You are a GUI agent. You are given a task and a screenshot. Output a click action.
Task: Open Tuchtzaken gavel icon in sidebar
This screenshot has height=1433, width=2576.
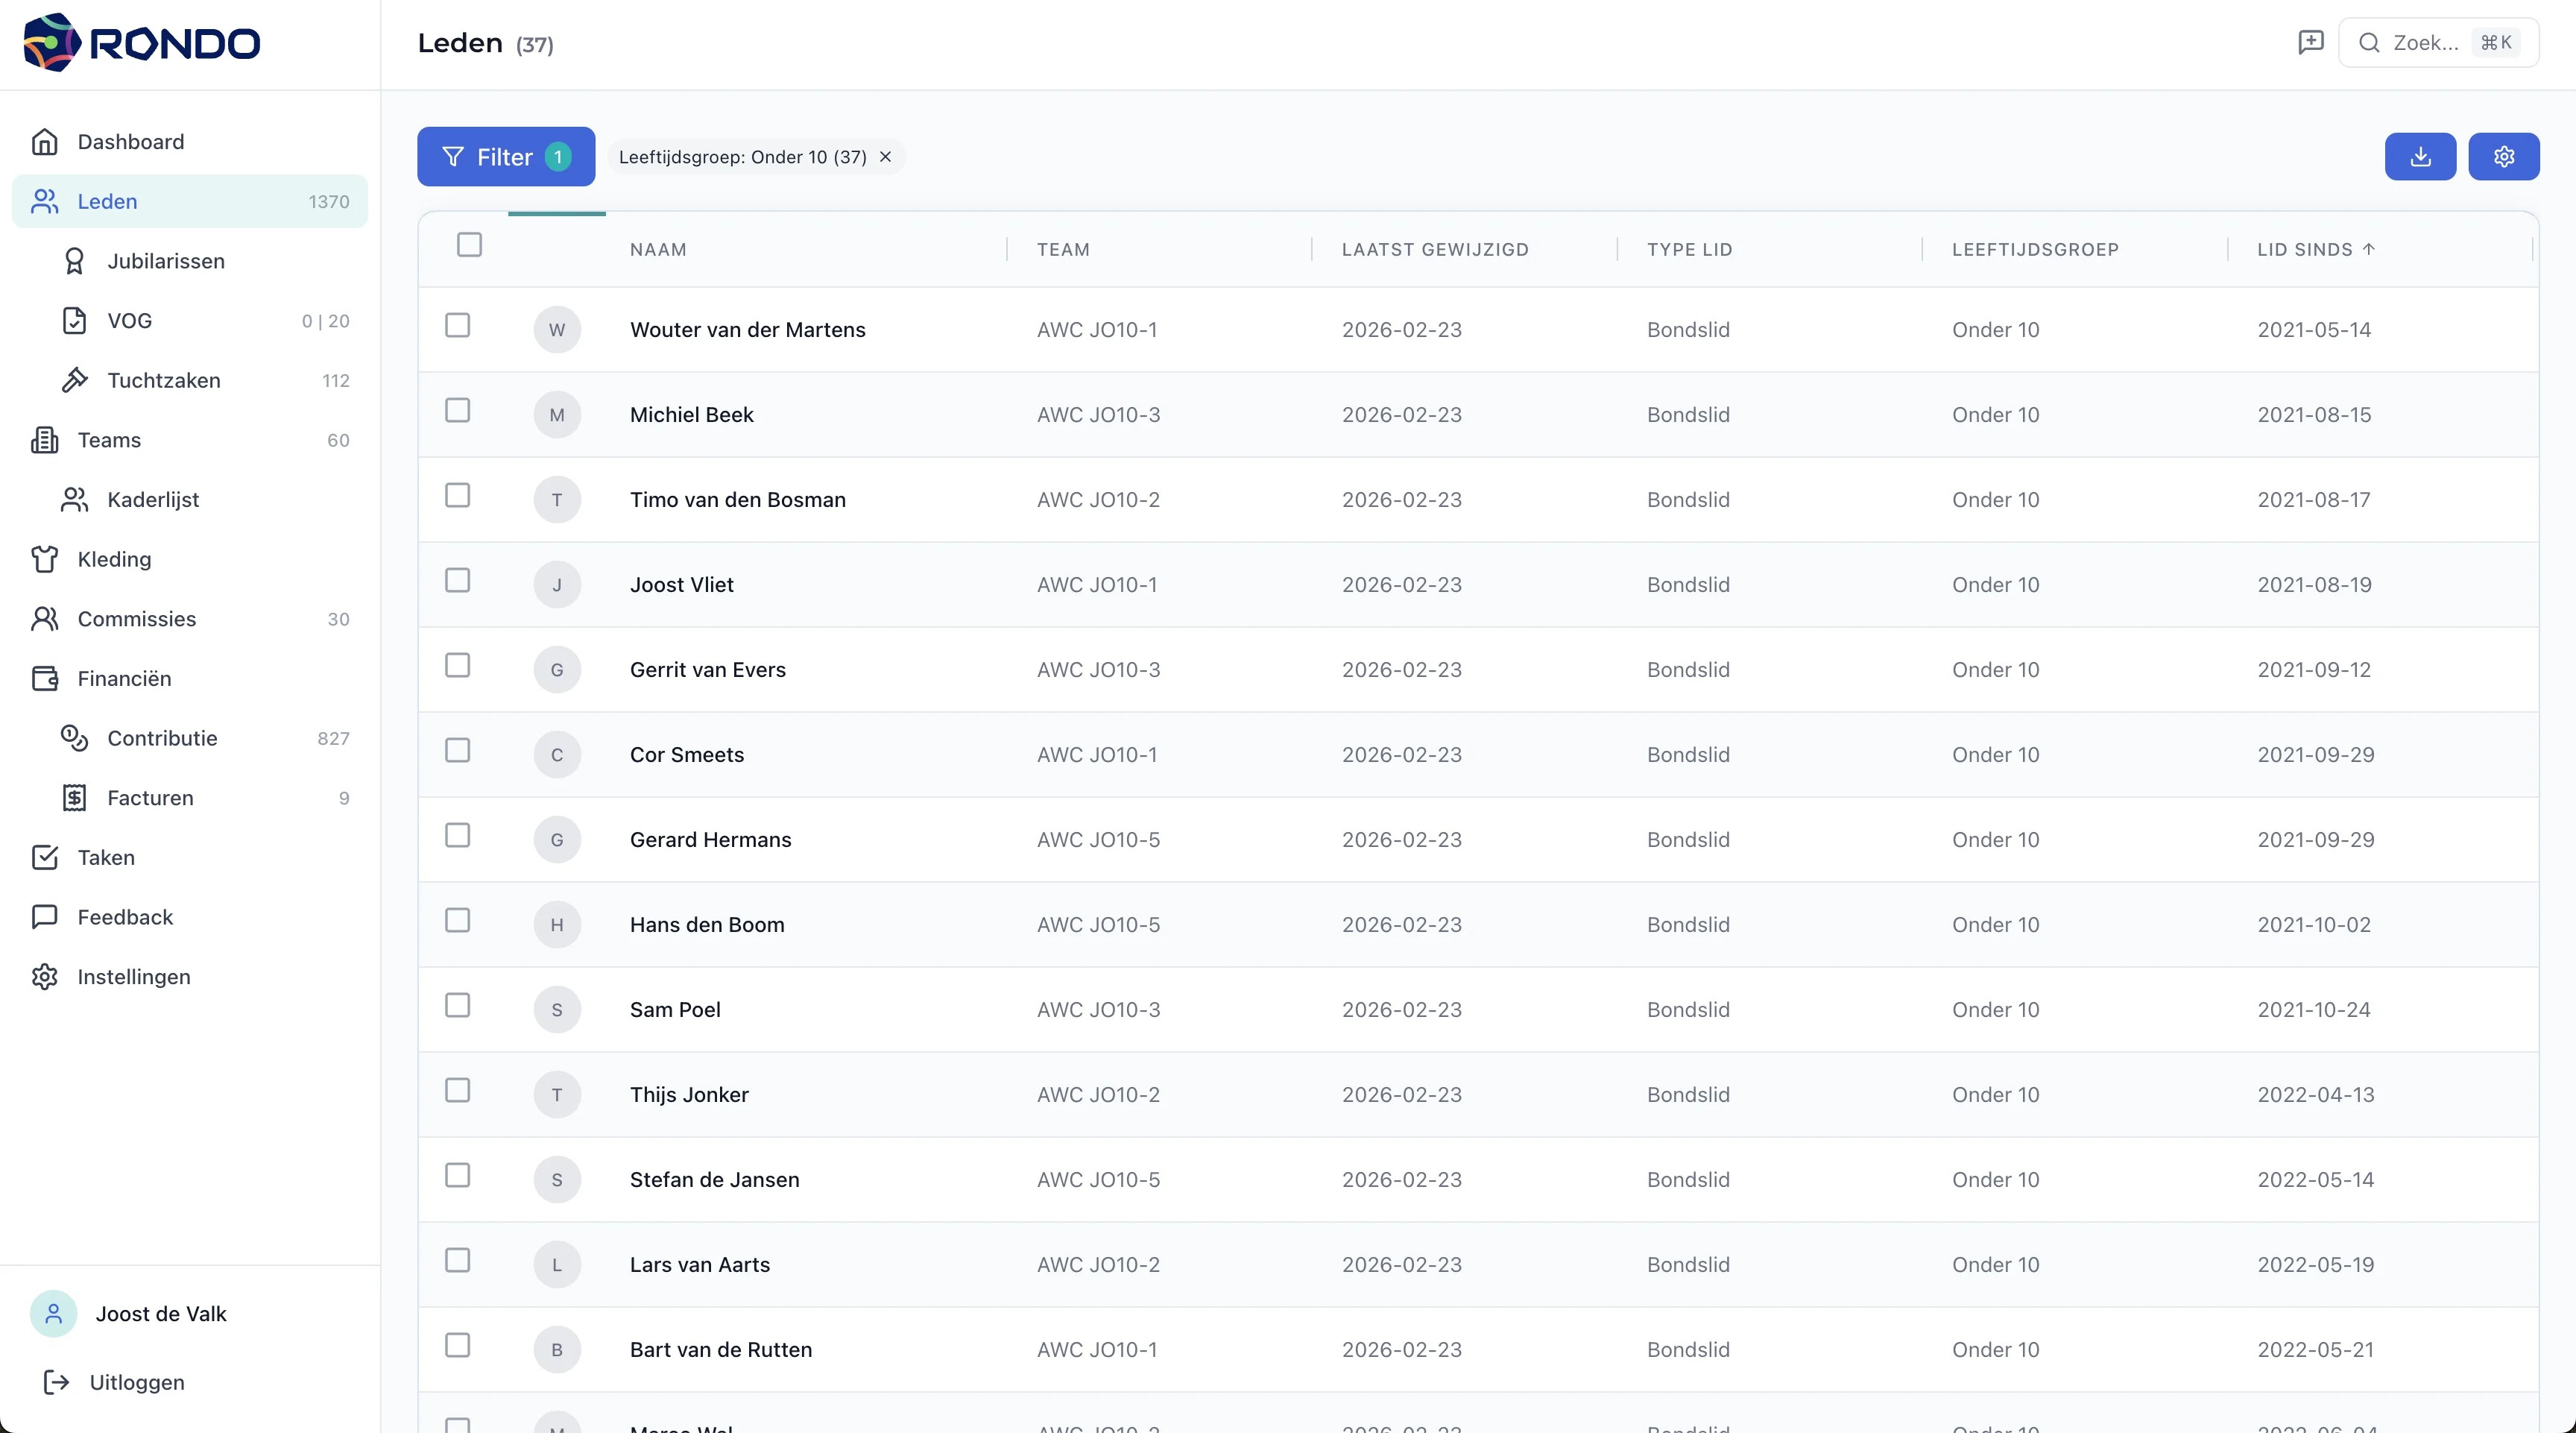pyautogui.click(x=74, y=380)
